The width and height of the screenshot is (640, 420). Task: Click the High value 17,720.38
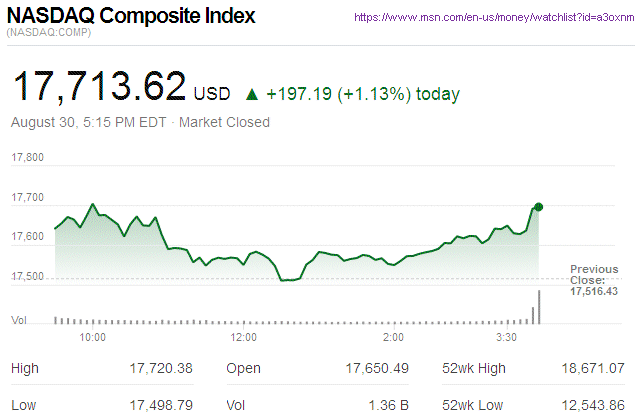pos(160,368)
